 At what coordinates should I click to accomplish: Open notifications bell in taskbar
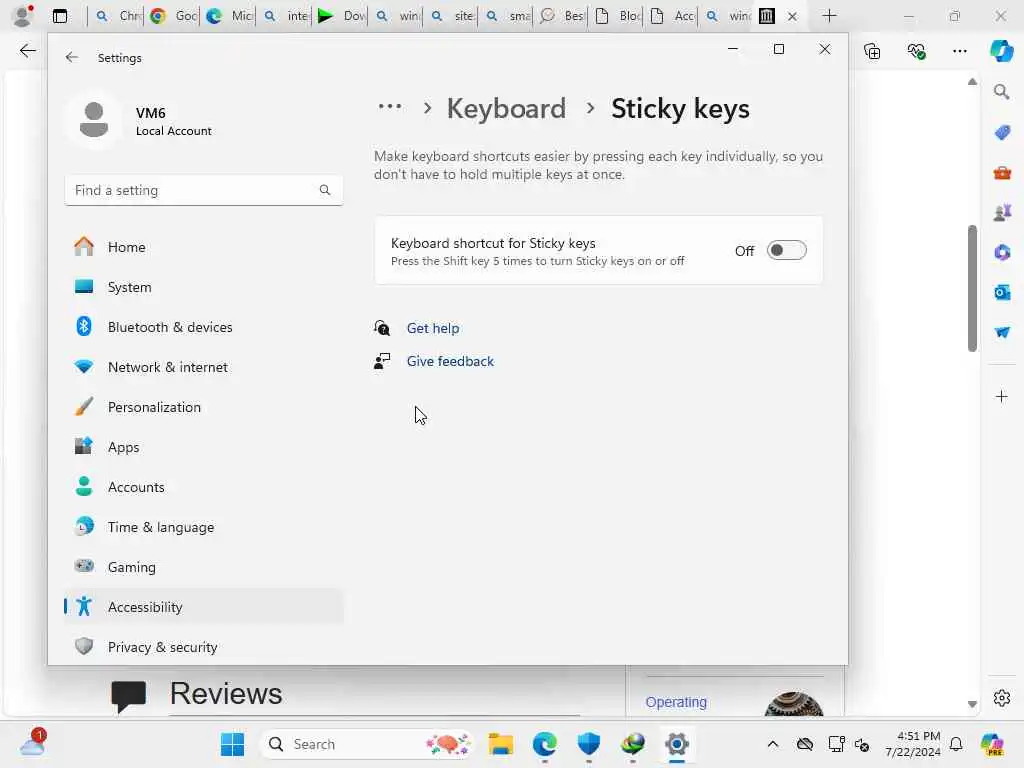(956, 744)
